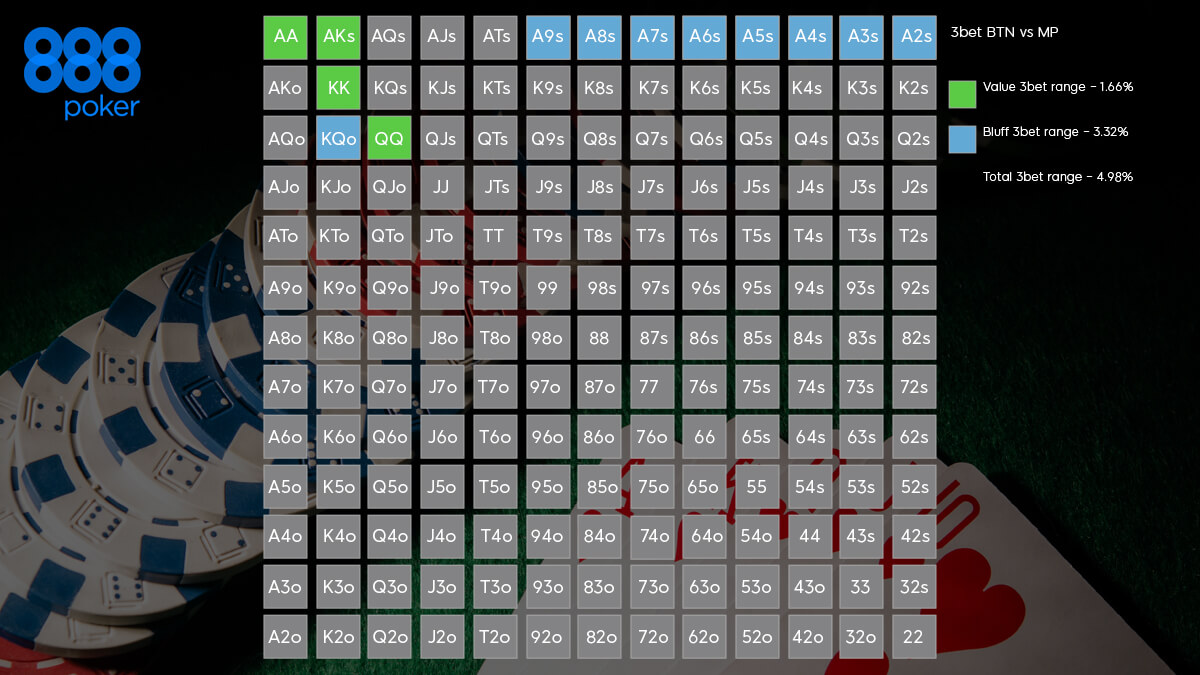
Task: Click the A2o hand cell
Action: [285, 637]
